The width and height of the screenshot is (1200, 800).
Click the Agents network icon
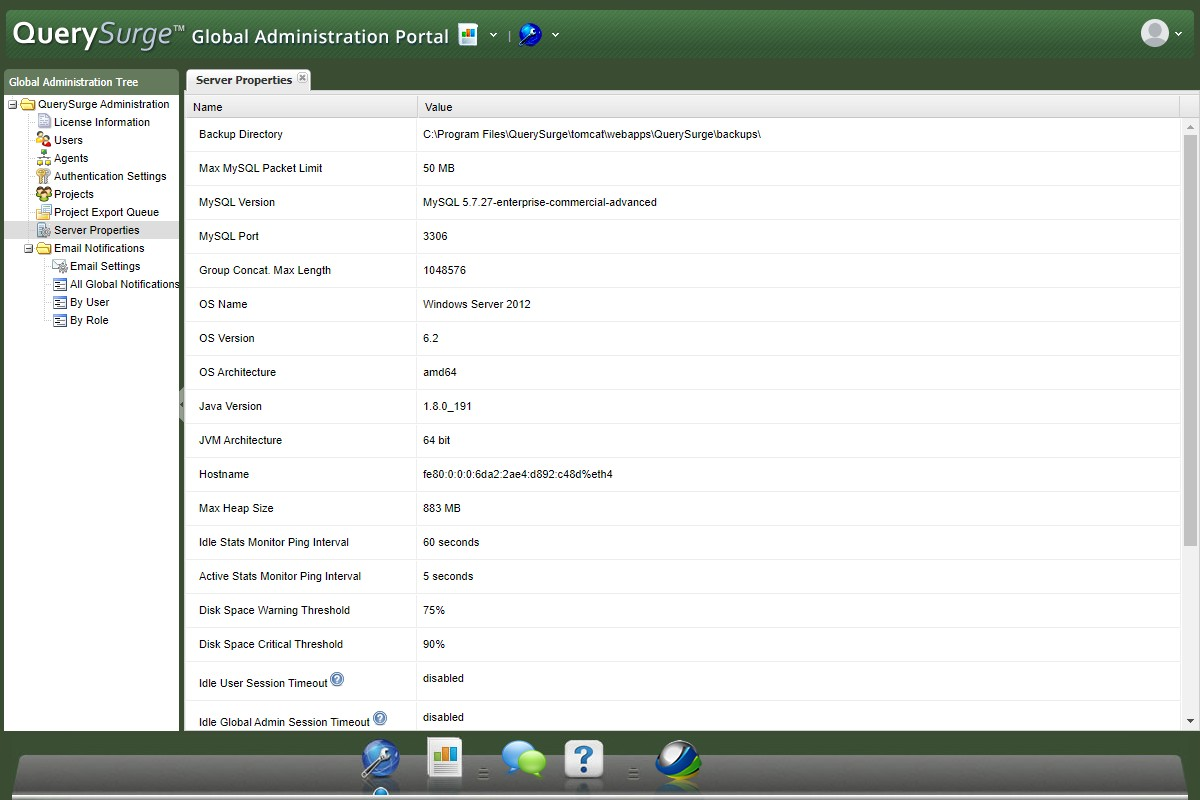tap(44, 158)
